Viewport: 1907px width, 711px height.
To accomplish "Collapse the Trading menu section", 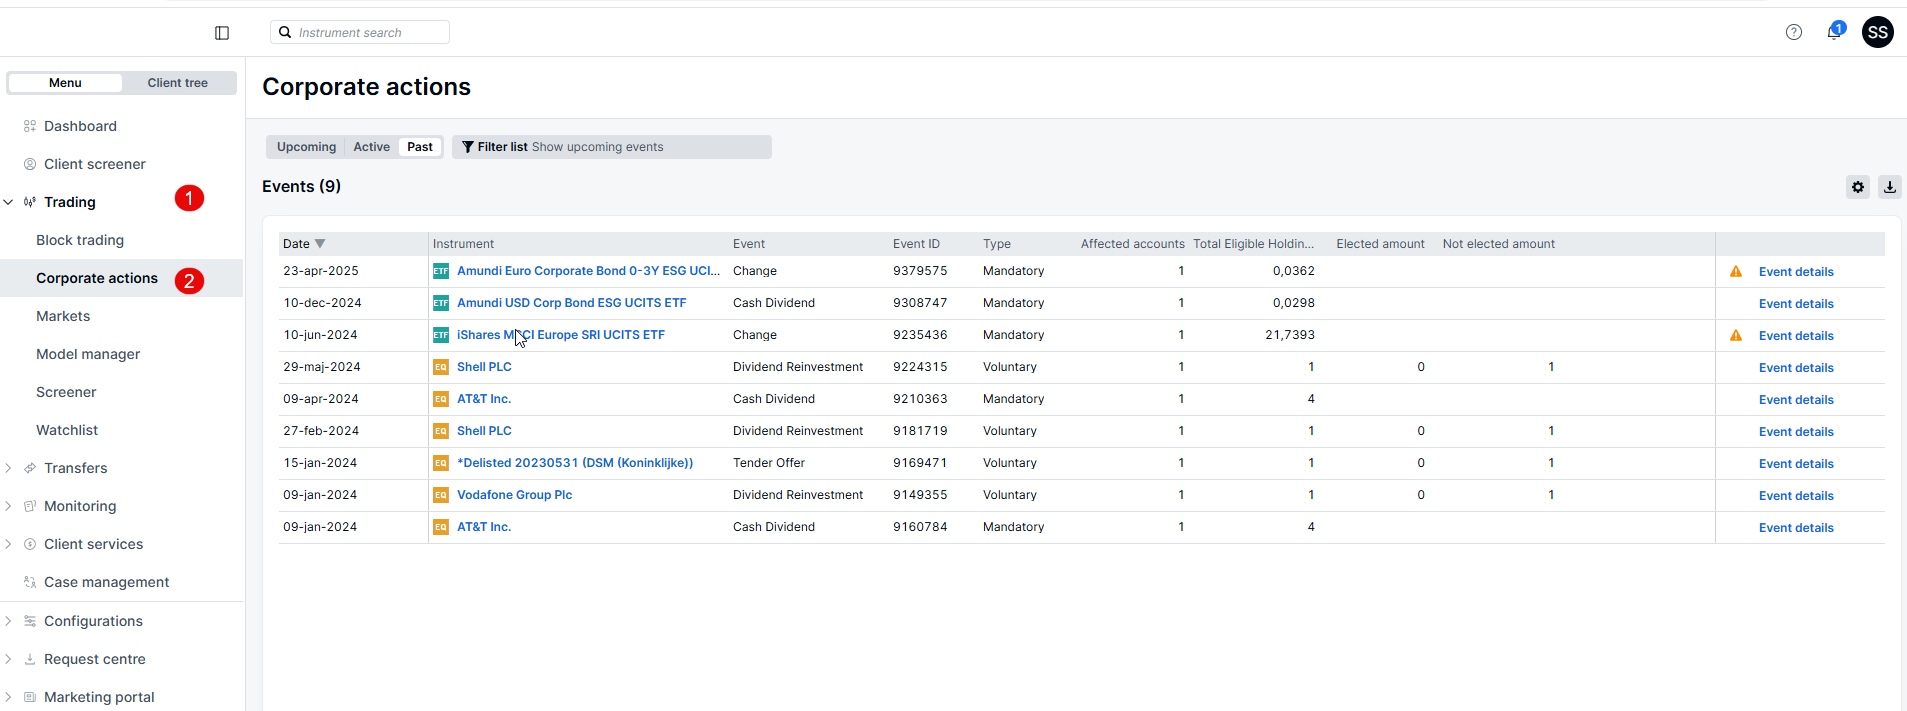I will (x=9, y=202).
